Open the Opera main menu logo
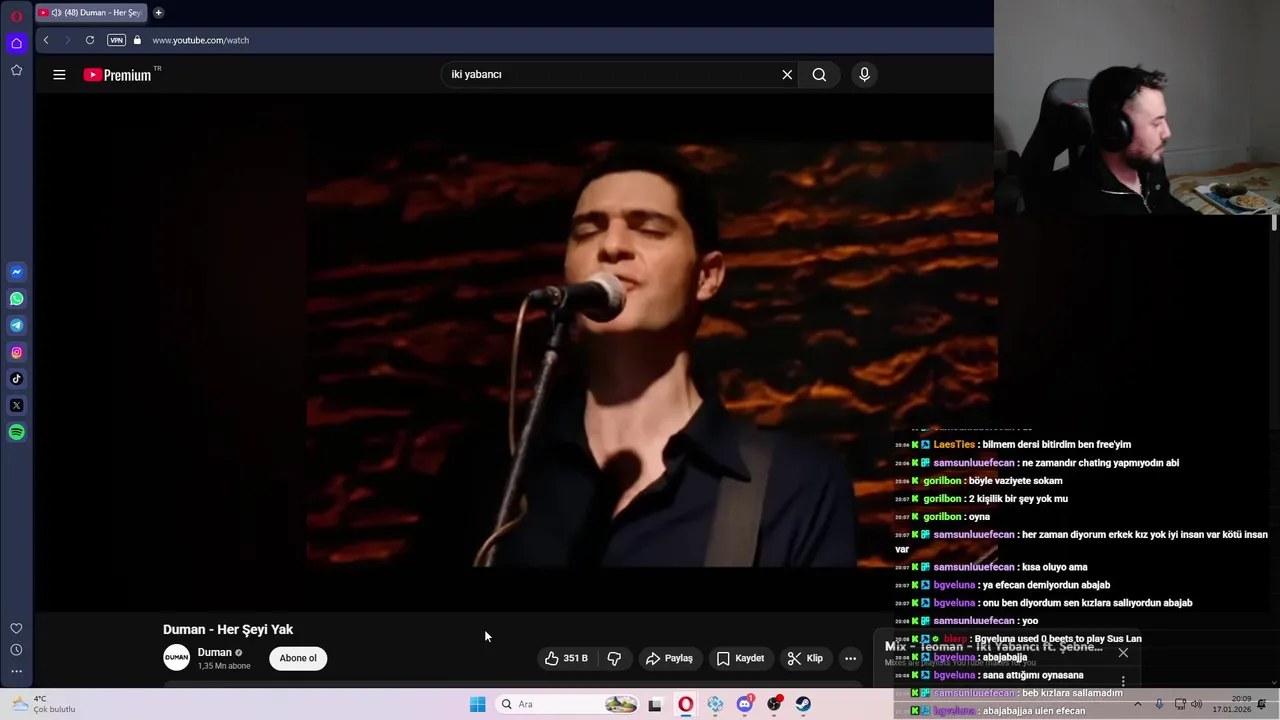 tap(16, 16)
